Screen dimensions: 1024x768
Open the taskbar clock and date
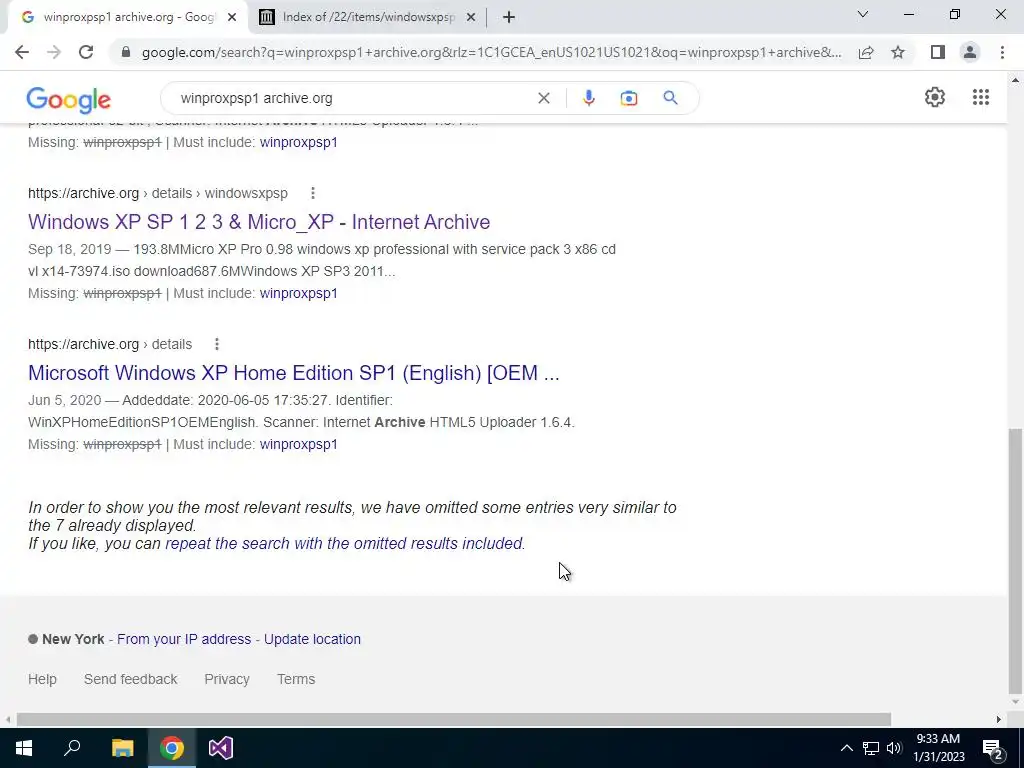pyautogui.click(x=938, y=748)
